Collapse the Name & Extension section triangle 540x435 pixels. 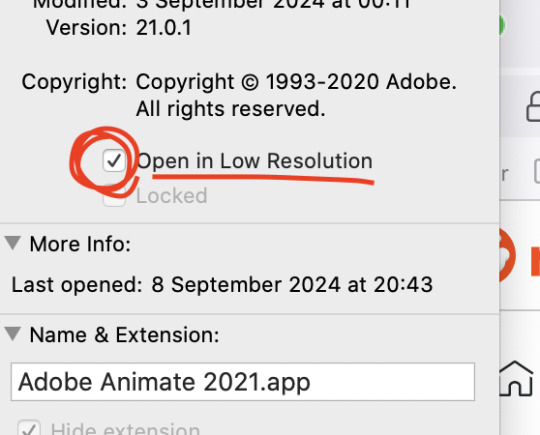(x=13, y=334)
